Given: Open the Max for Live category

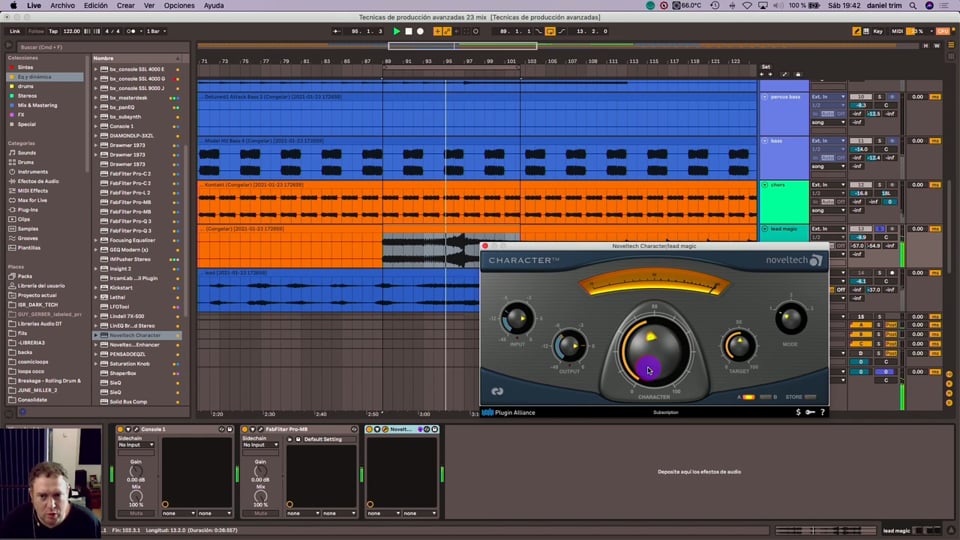Looking at the screenshot, I should pos(32,200).
